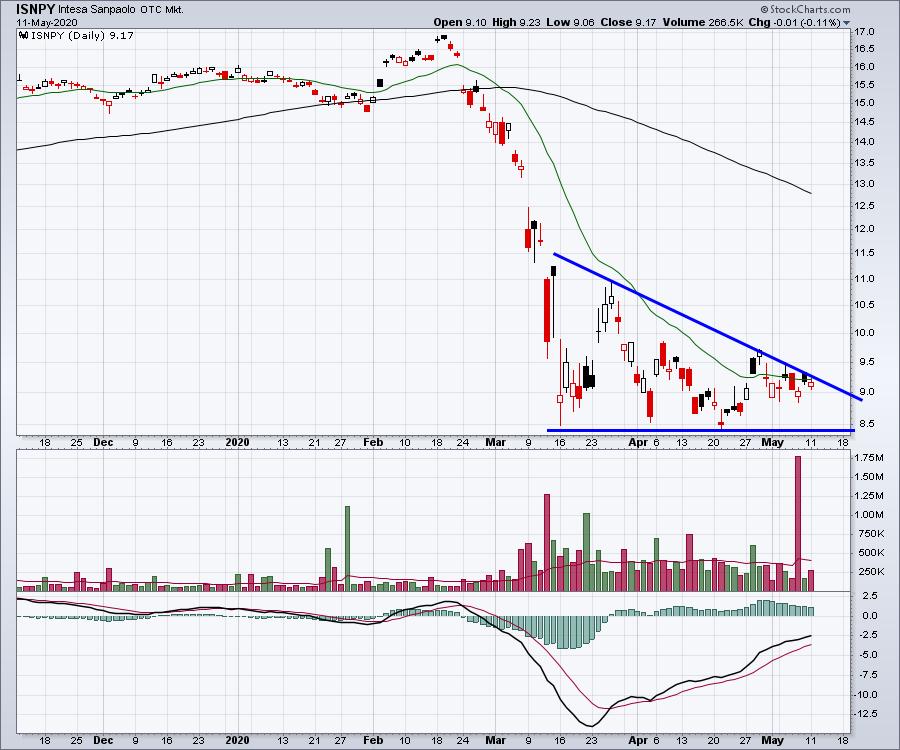This screenshot has height=750, width=900.
Task: Click the Volume 266.5K value in header
Action: pos(704,22)
